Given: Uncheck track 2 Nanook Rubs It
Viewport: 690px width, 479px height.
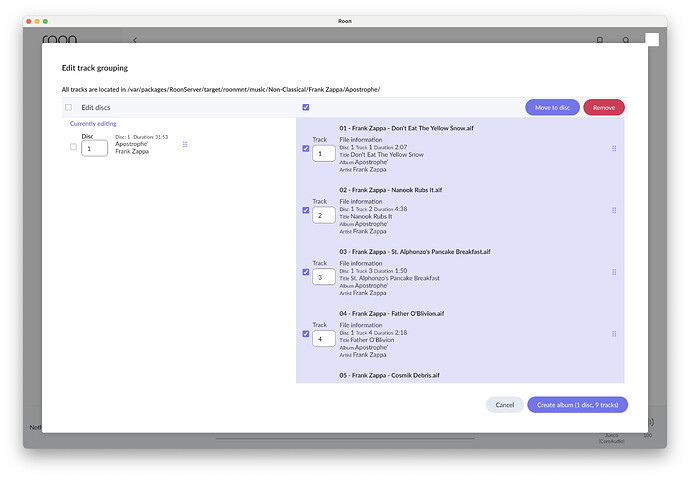Looking at the screenshot, I should point(306,210).
